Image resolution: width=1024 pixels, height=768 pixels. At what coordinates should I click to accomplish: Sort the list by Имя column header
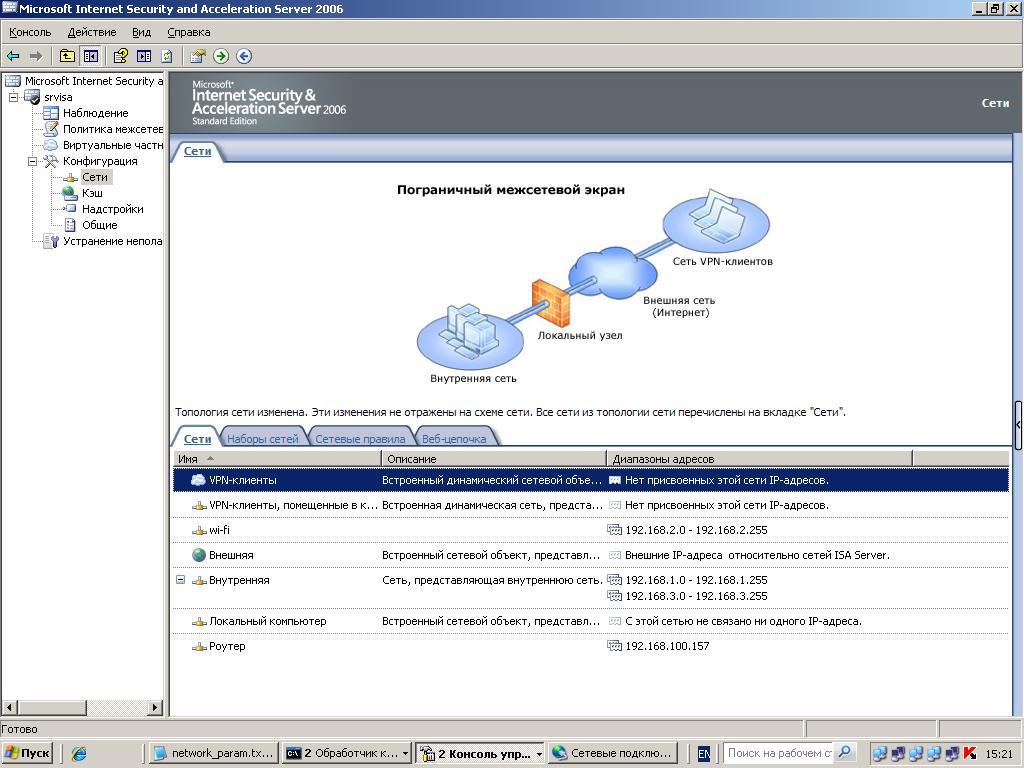(276, 458)
